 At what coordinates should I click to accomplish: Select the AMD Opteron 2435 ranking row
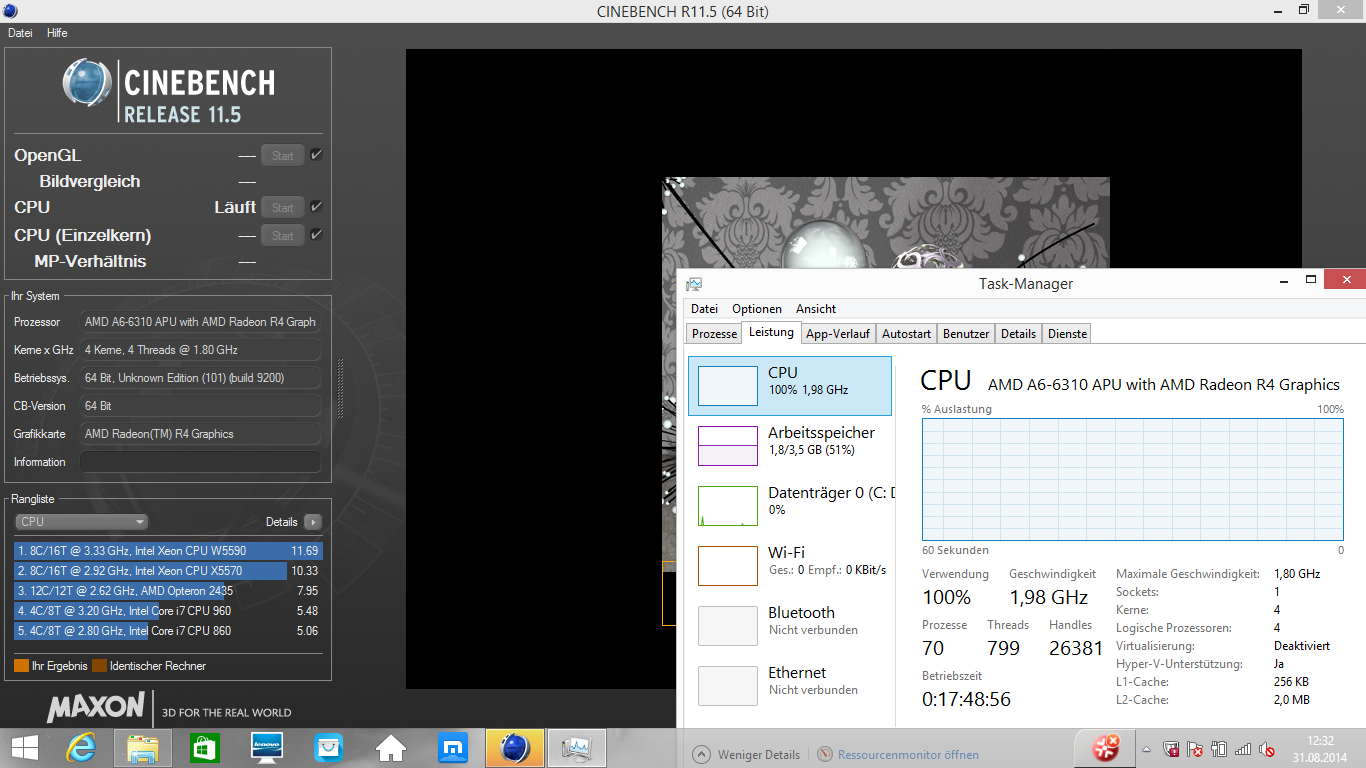168,591
